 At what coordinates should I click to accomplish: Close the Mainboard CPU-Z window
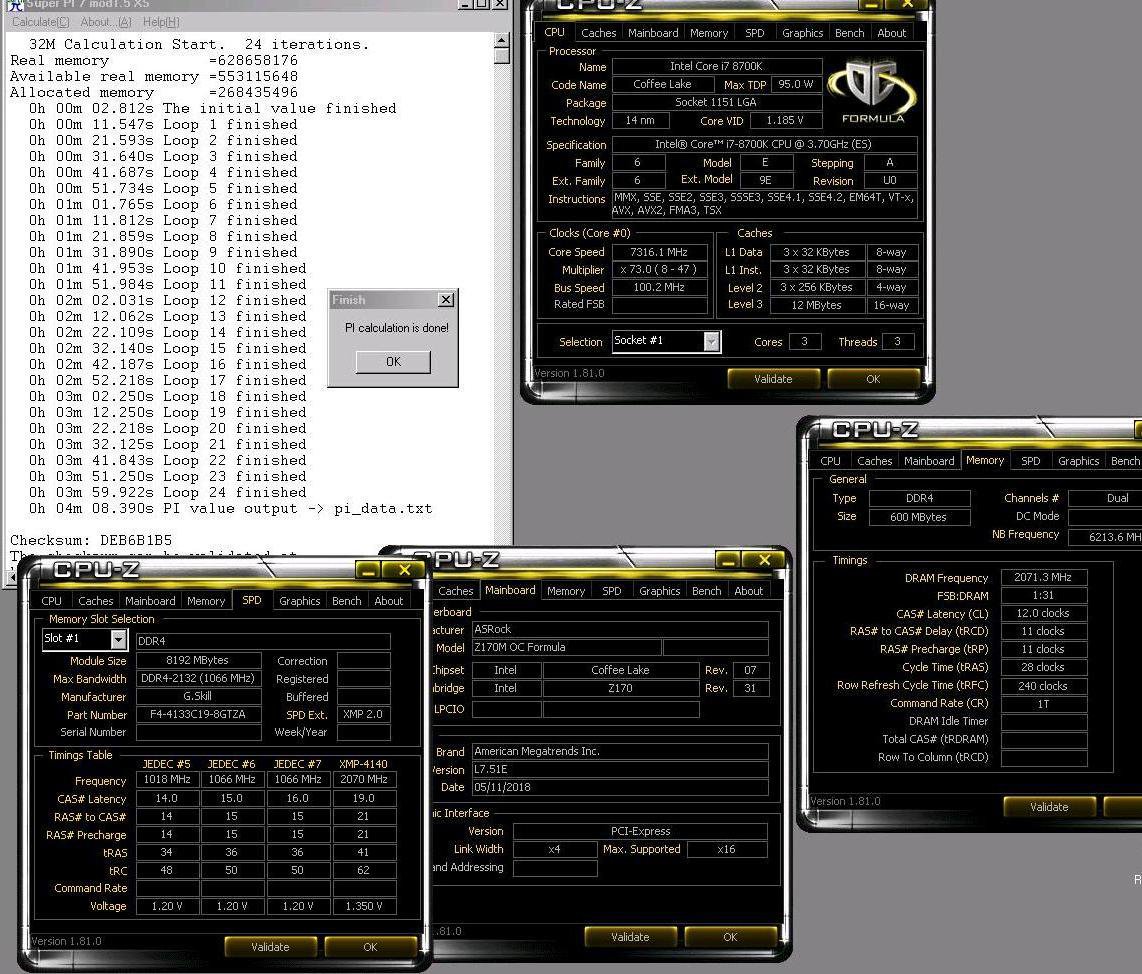[x=764, y=559]
